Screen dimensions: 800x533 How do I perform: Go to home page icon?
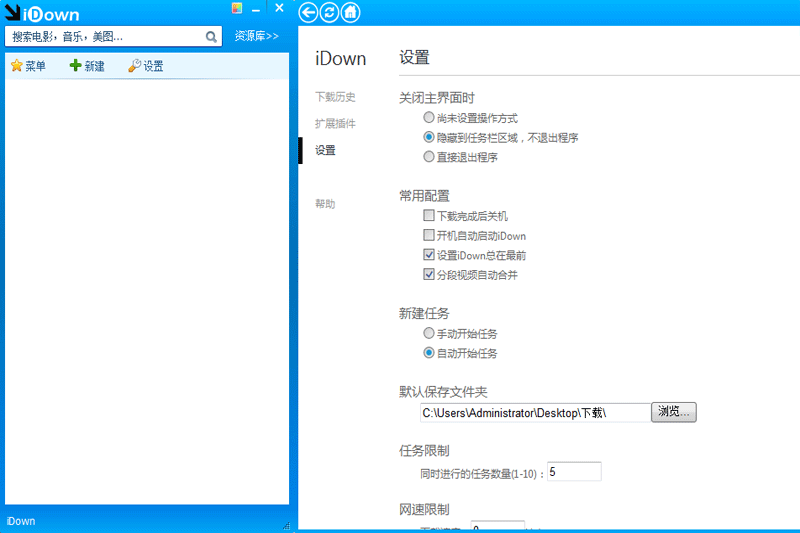coord(351,12)
